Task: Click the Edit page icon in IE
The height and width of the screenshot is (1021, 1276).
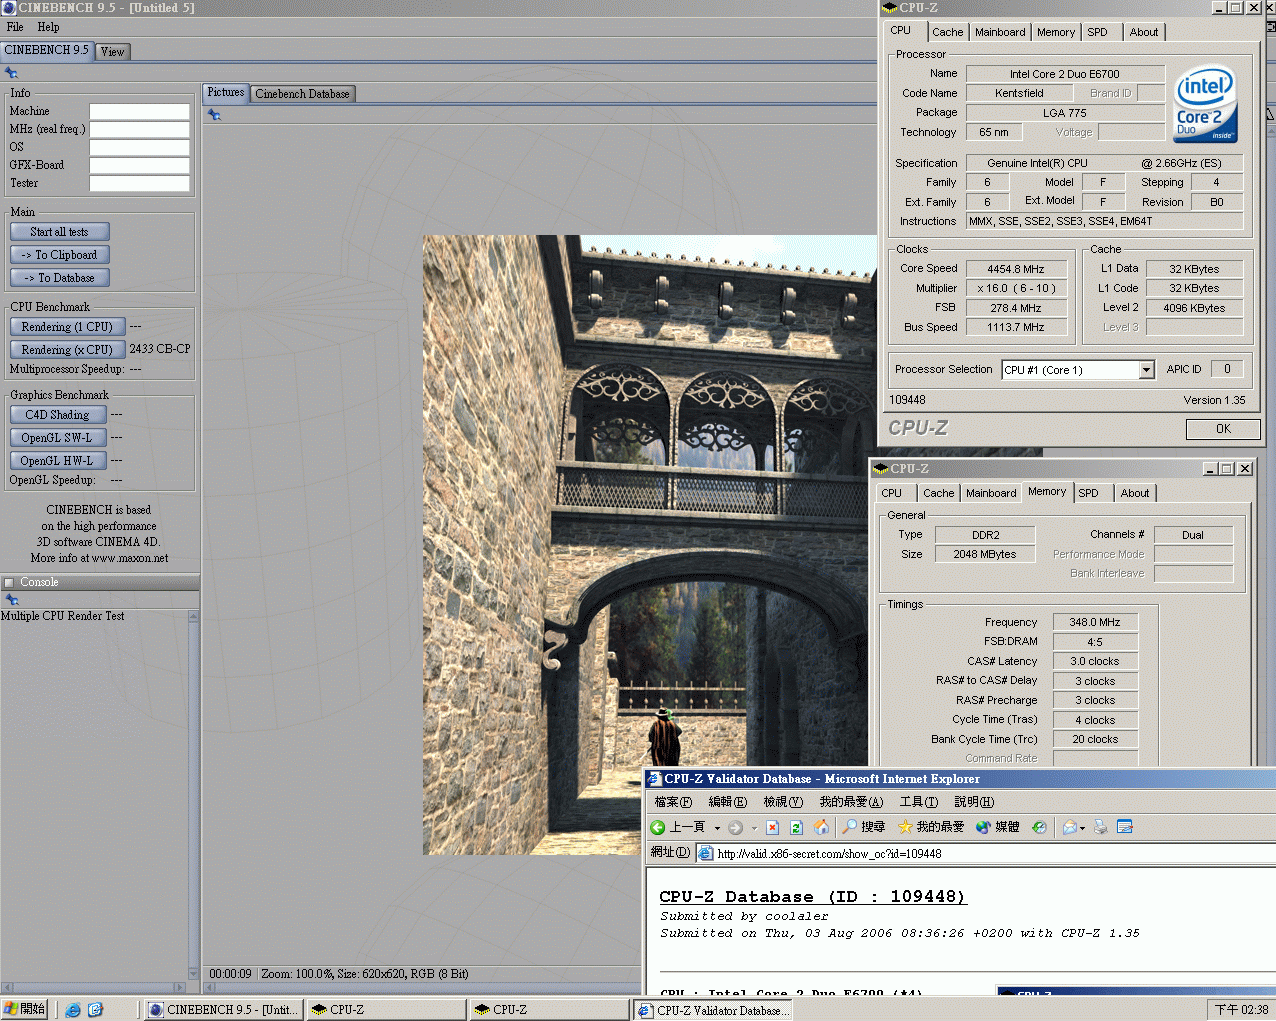Action: (1125, 827)
